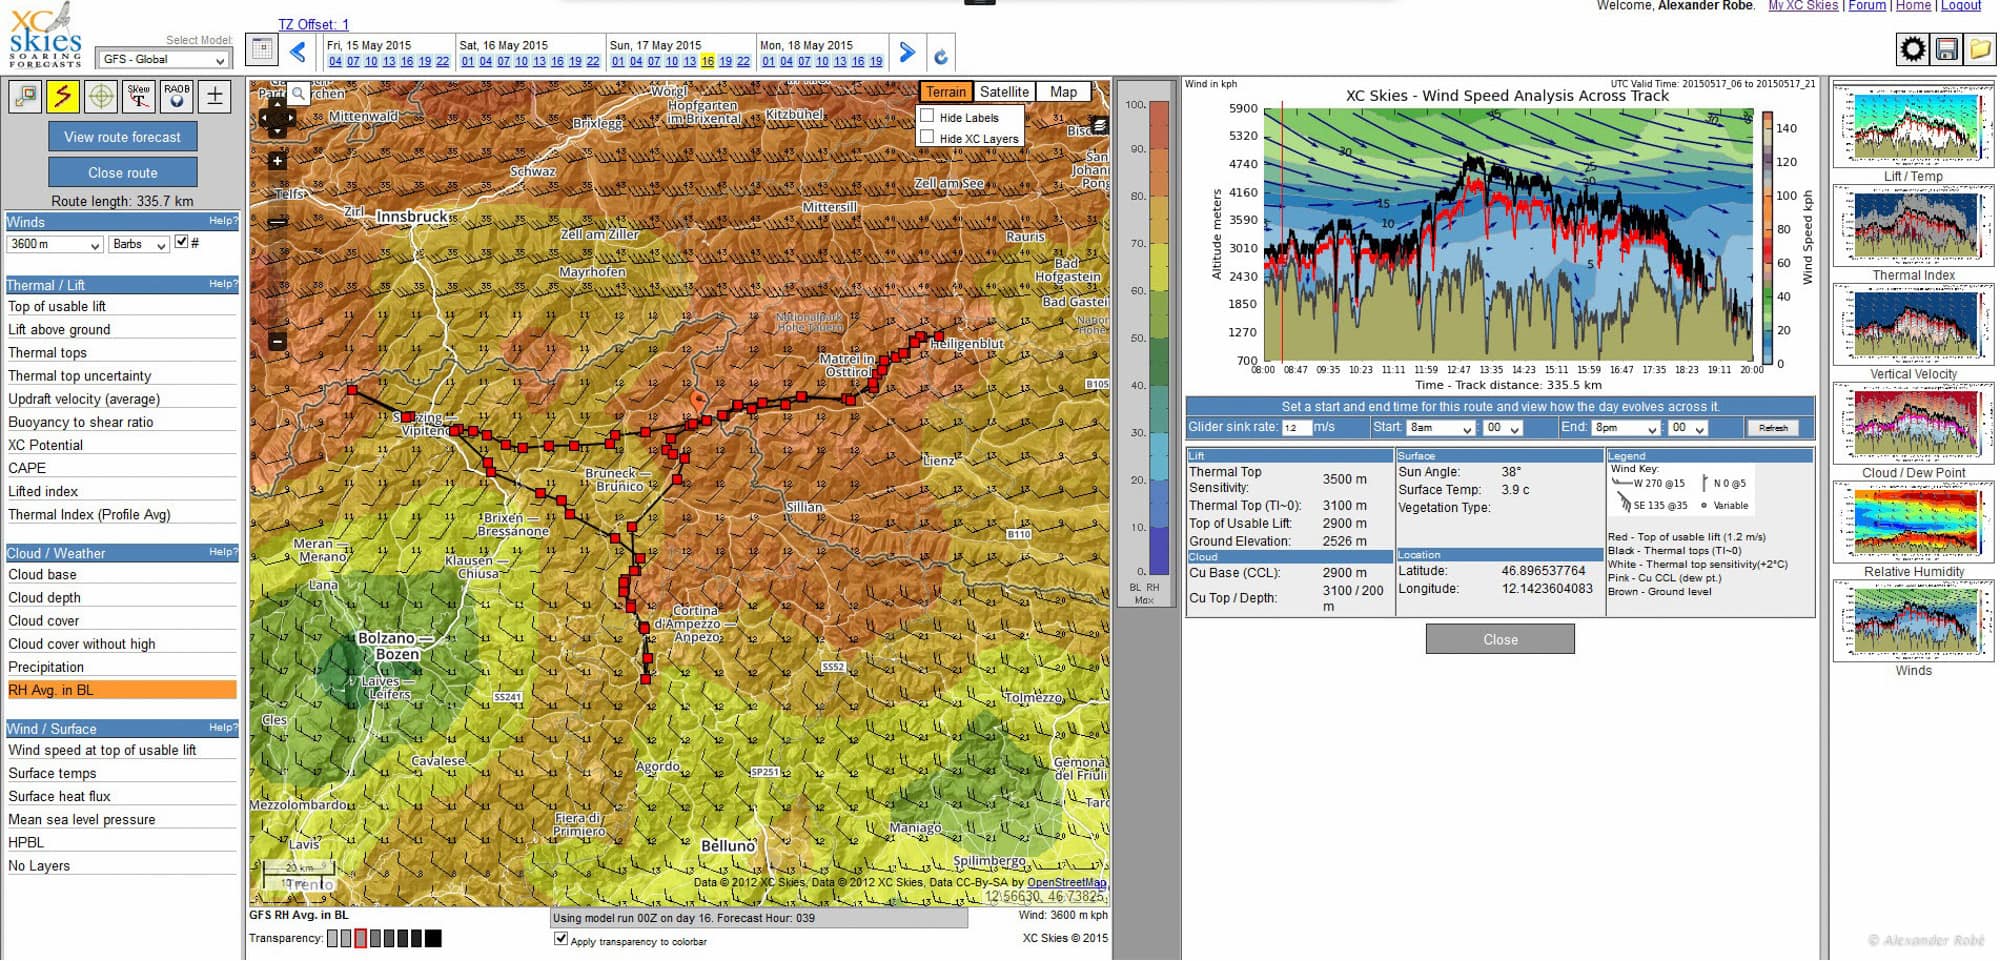
Task: Open saved items folder icon
Action: [1980, 49]
